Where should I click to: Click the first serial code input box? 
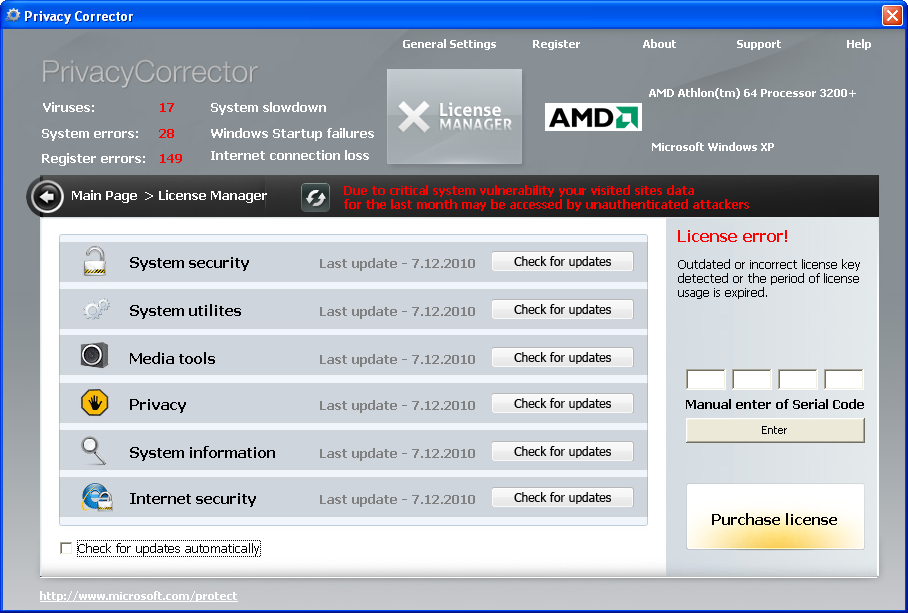[705, 379]
